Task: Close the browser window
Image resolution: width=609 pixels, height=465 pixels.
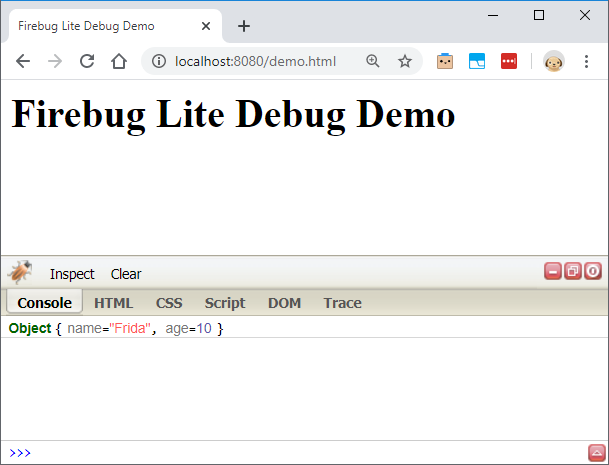Action: pos(585,16)
